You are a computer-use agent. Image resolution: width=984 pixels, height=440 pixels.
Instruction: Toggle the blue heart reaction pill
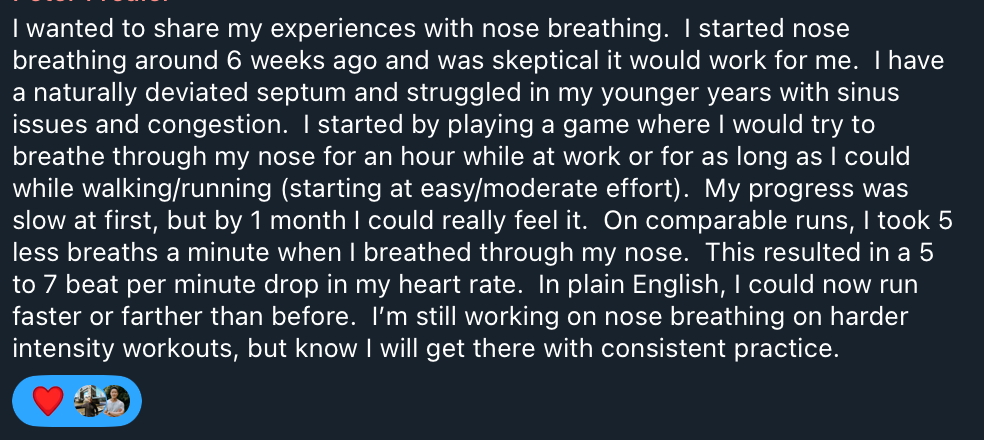click(x=77, y=401)
